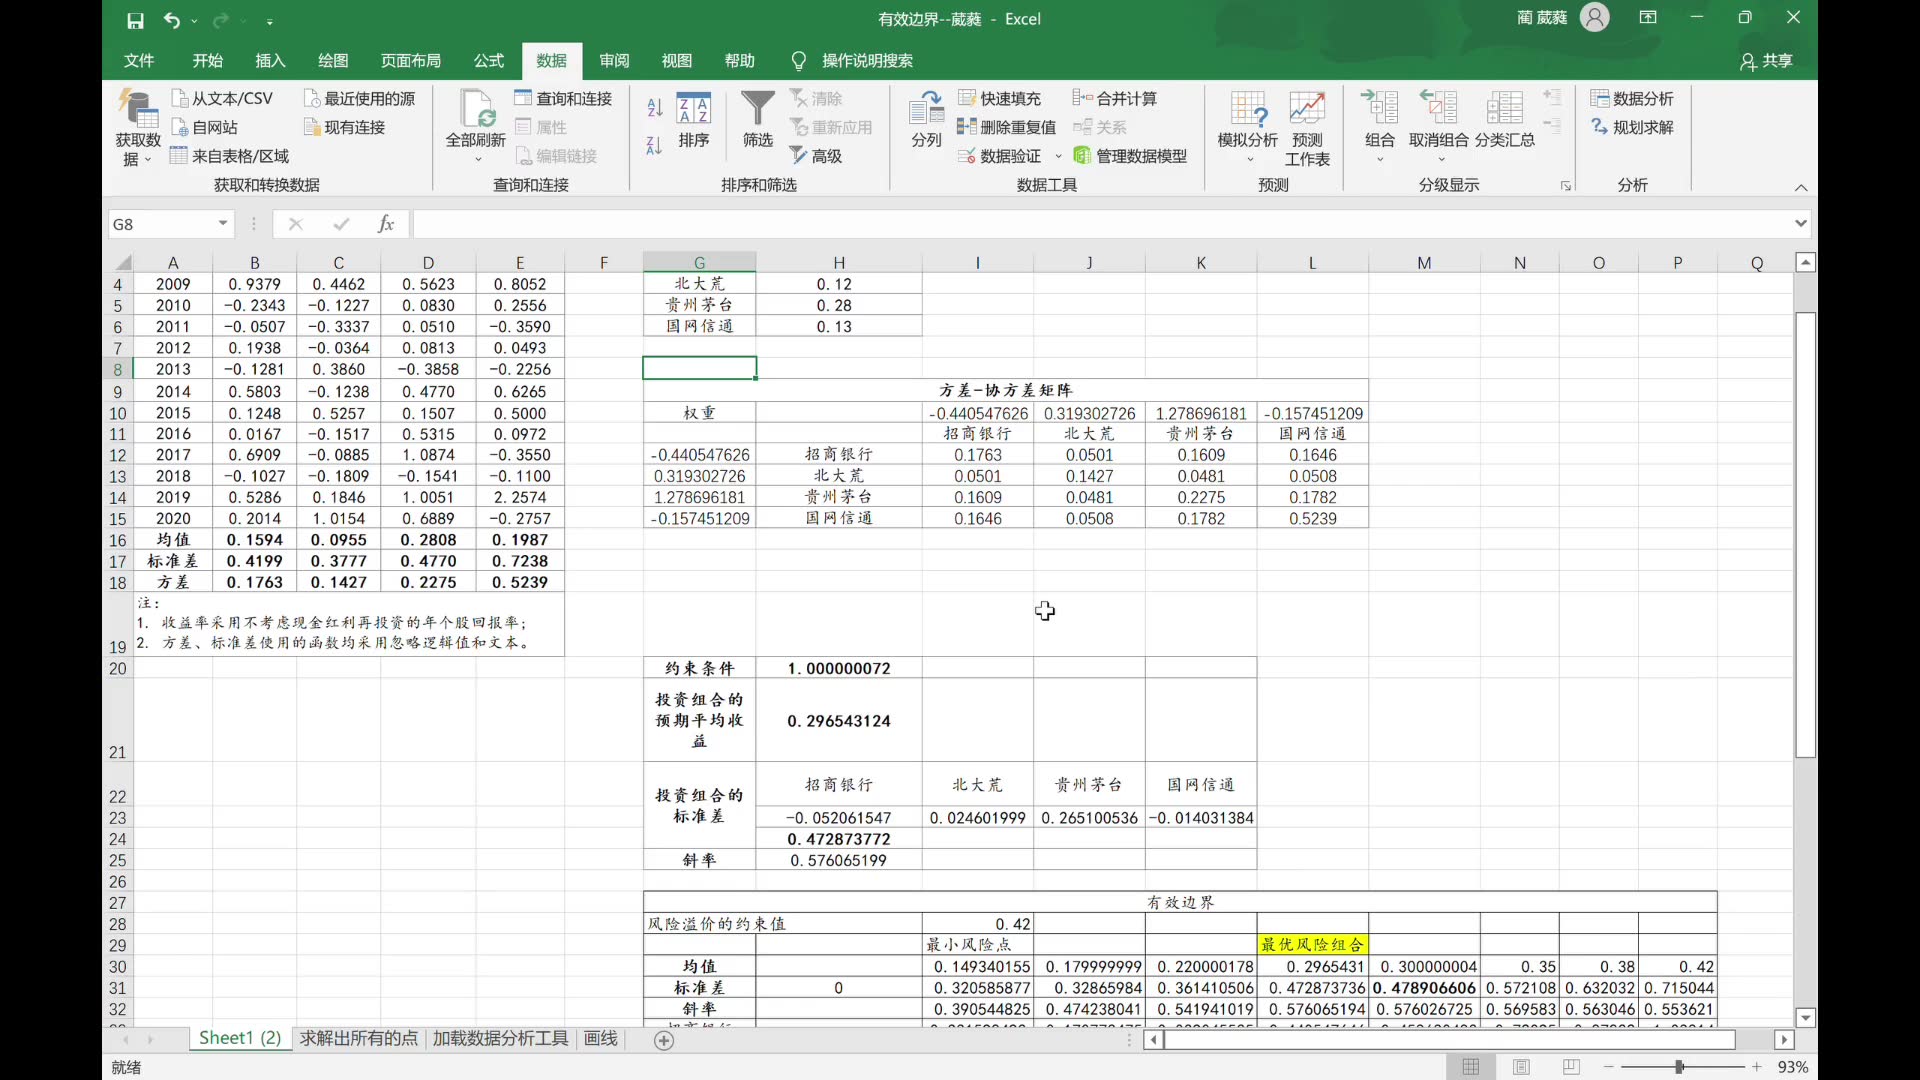
Task: Open the 分级显示 dialog launcher
Action: [1566, 187]
